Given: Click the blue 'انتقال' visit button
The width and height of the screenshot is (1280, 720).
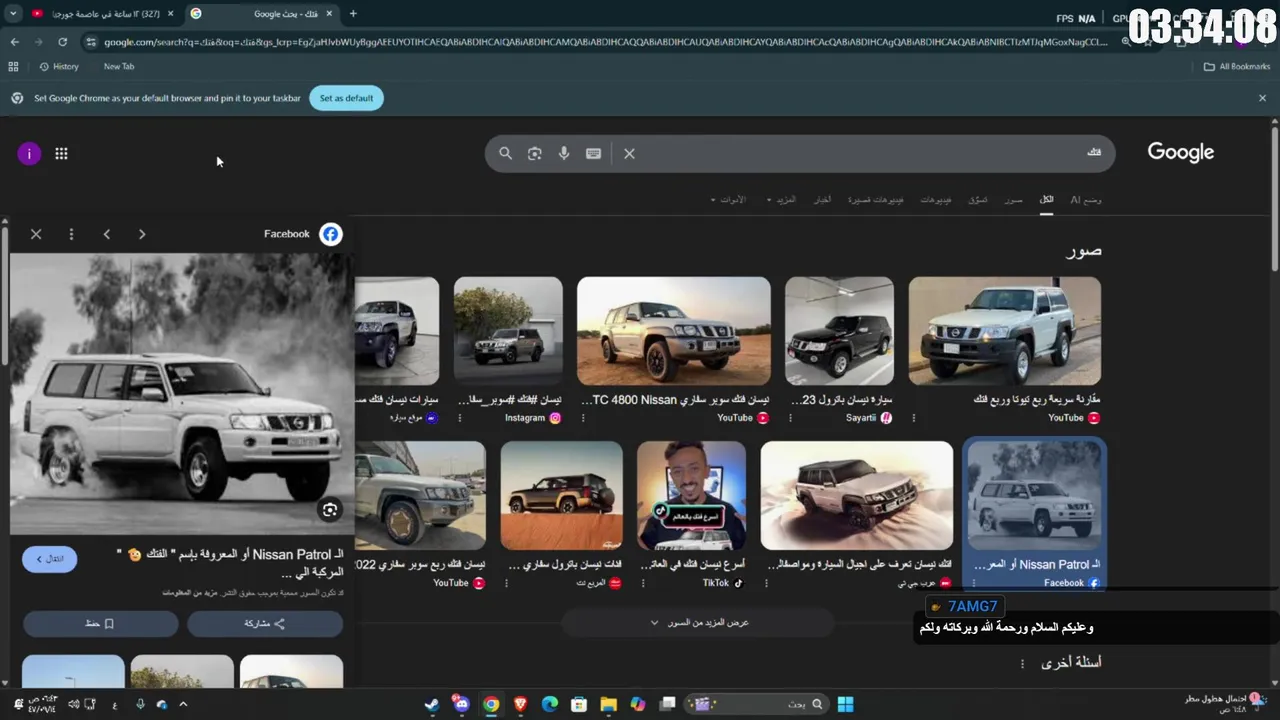Looking at the screenshot, I should point(50,559).
